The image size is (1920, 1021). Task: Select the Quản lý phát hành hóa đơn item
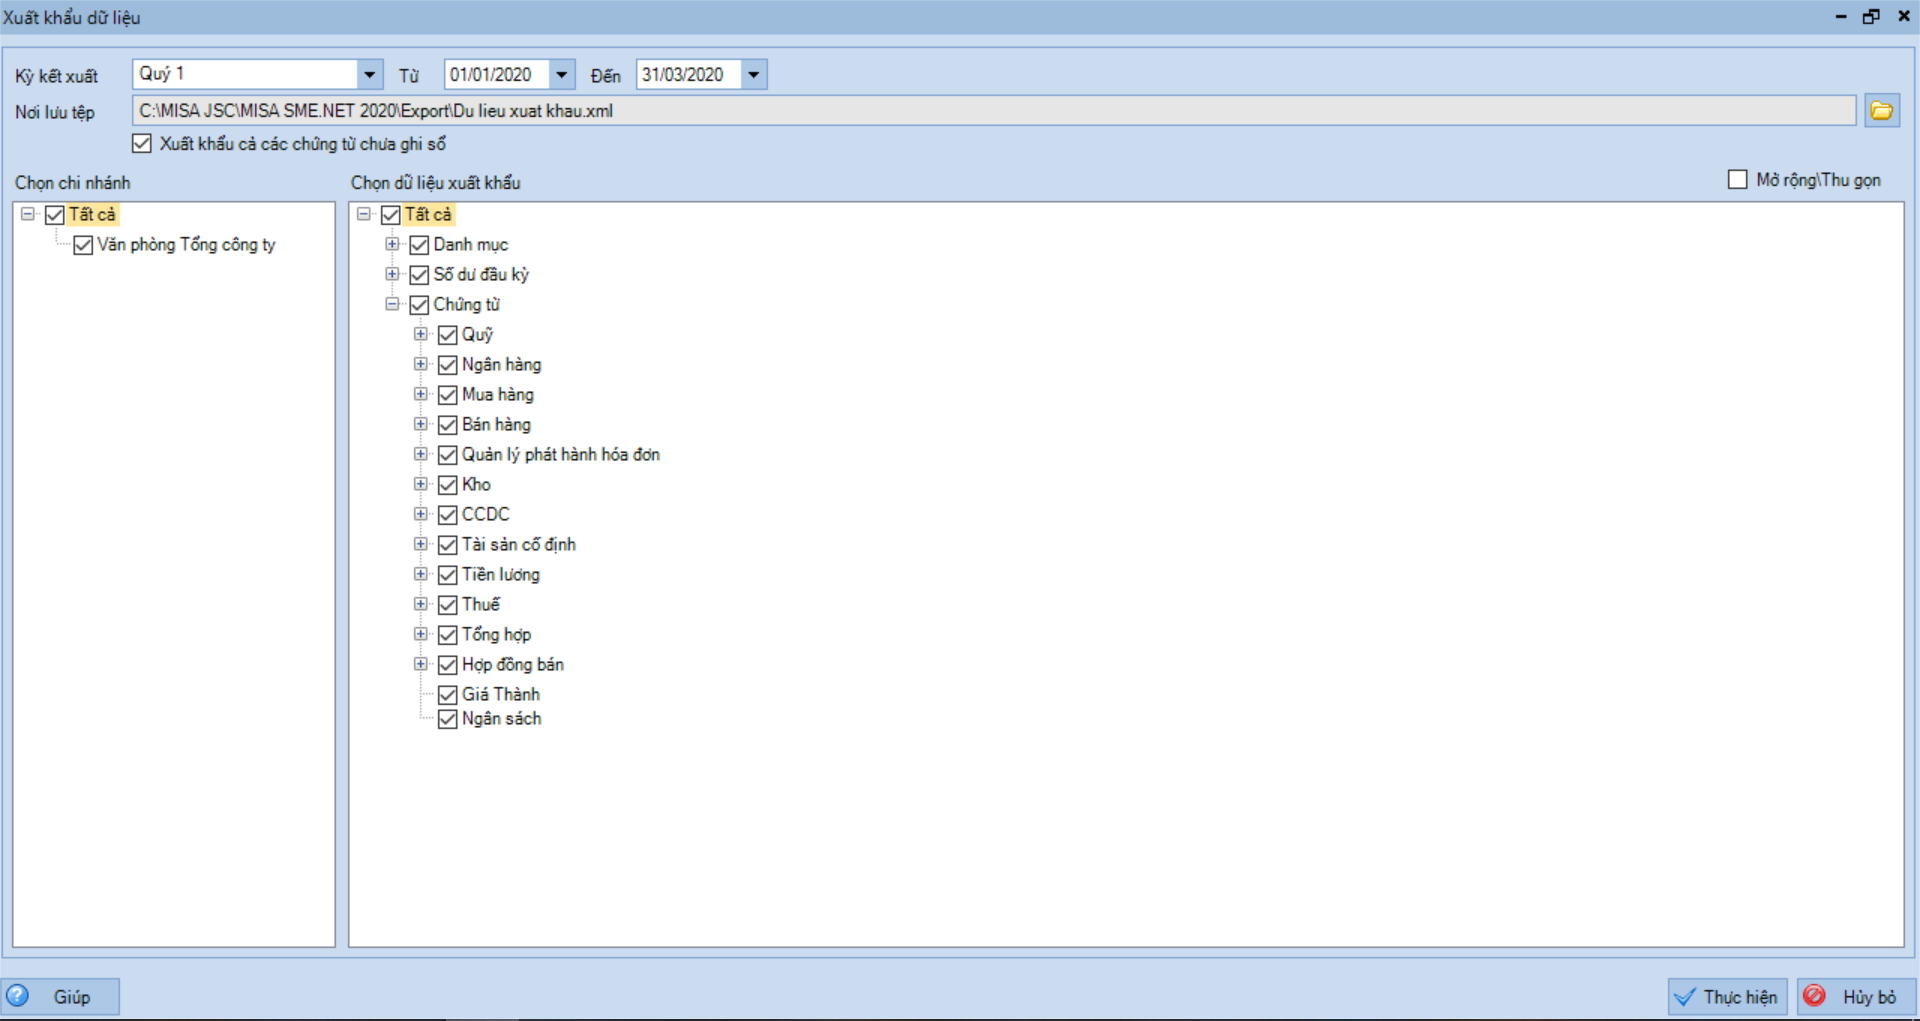click(560, 455)
